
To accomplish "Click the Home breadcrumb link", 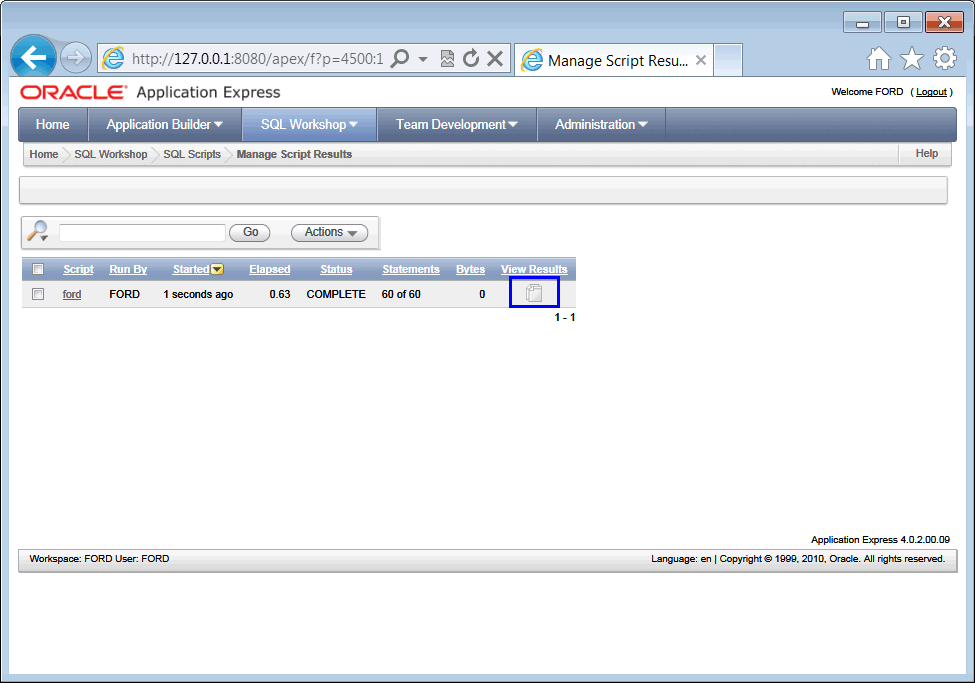I will pos(44,154).
